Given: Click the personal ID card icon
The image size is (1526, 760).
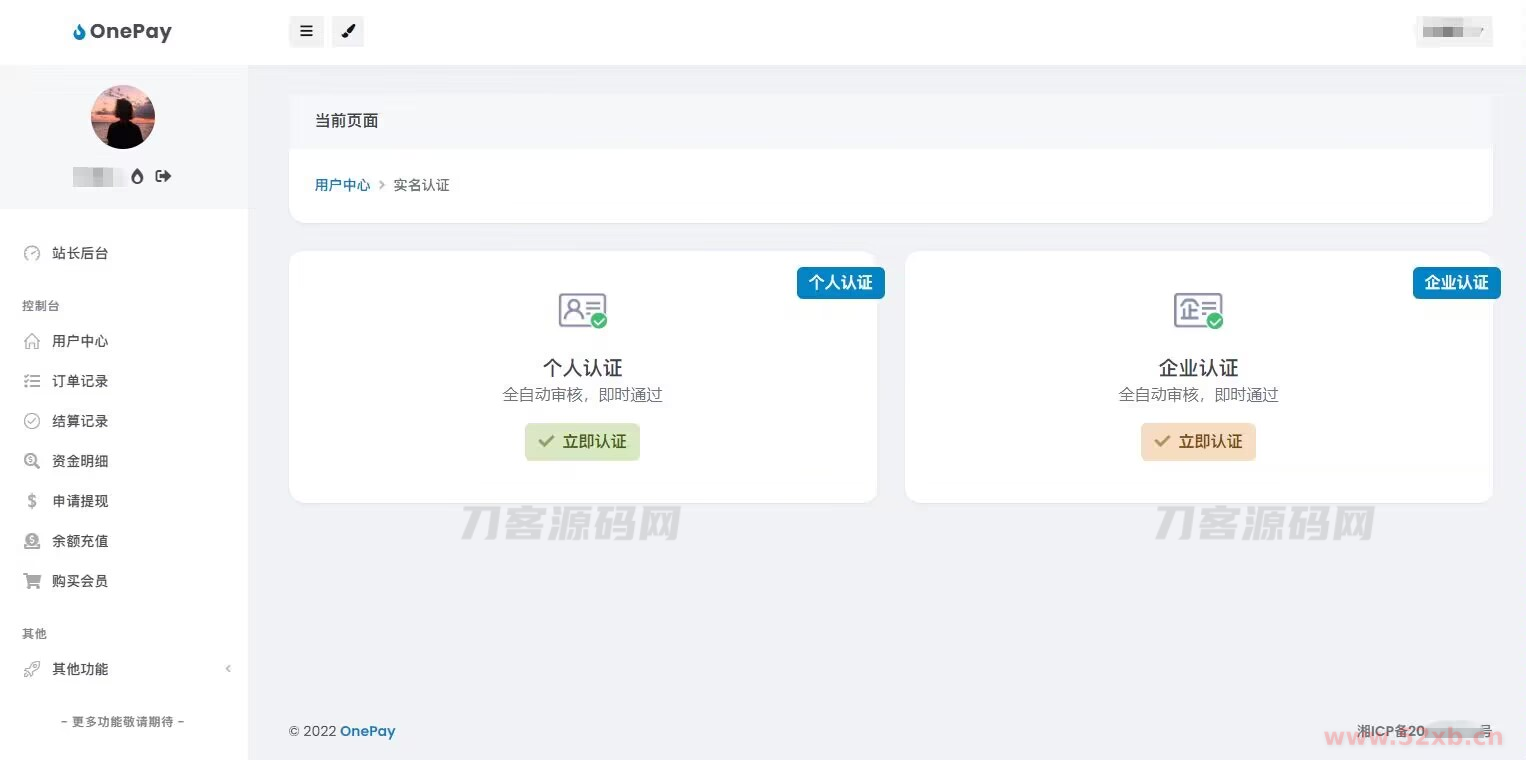Looking at the screenshot, I should point(582,310).
